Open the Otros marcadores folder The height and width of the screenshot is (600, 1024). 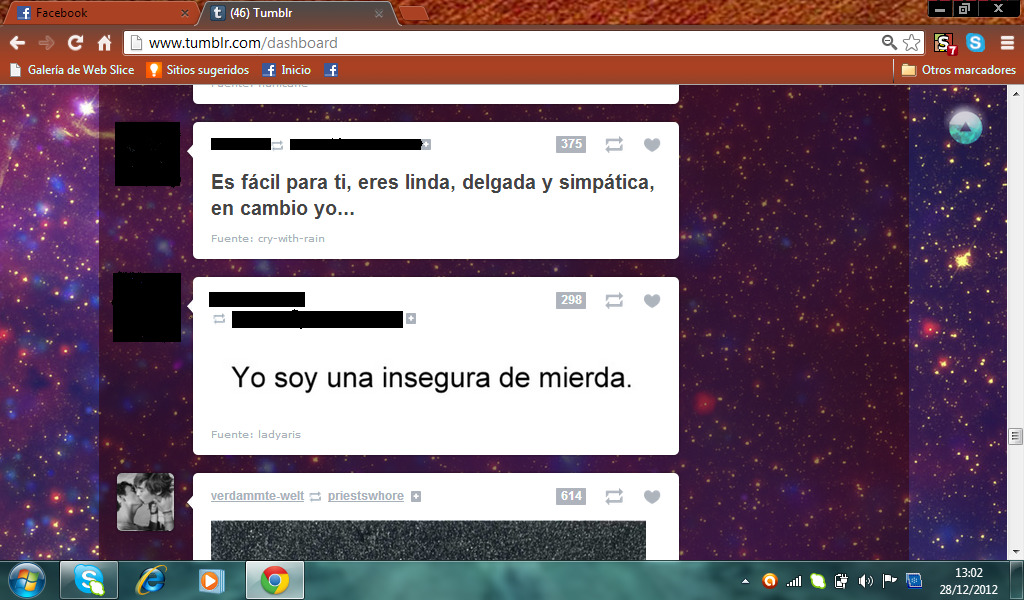(x=959, y=70)
